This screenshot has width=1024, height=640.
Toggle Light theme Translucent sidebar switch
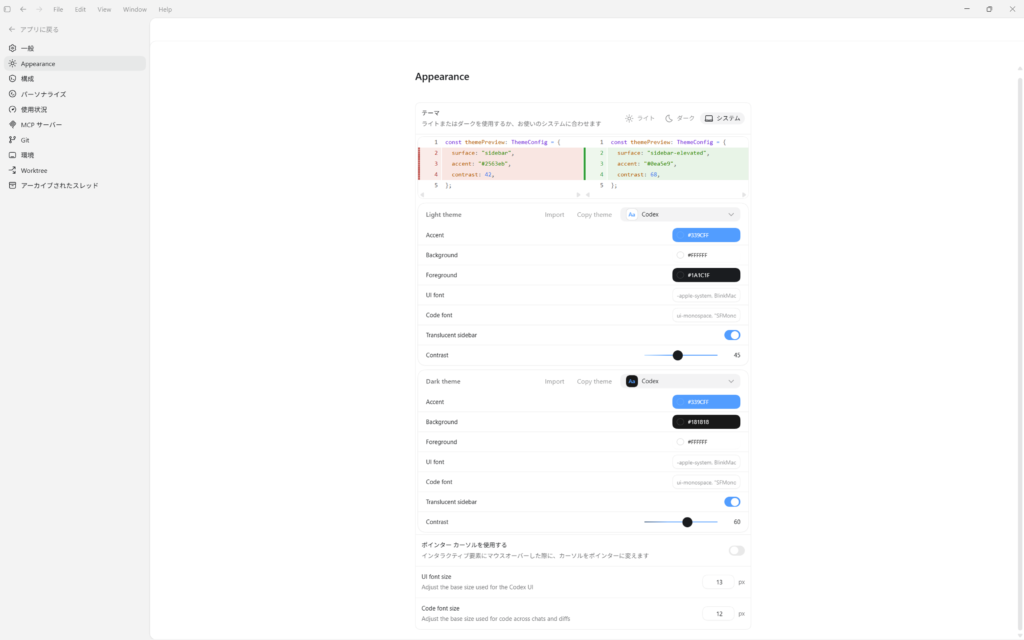[732, 335]
